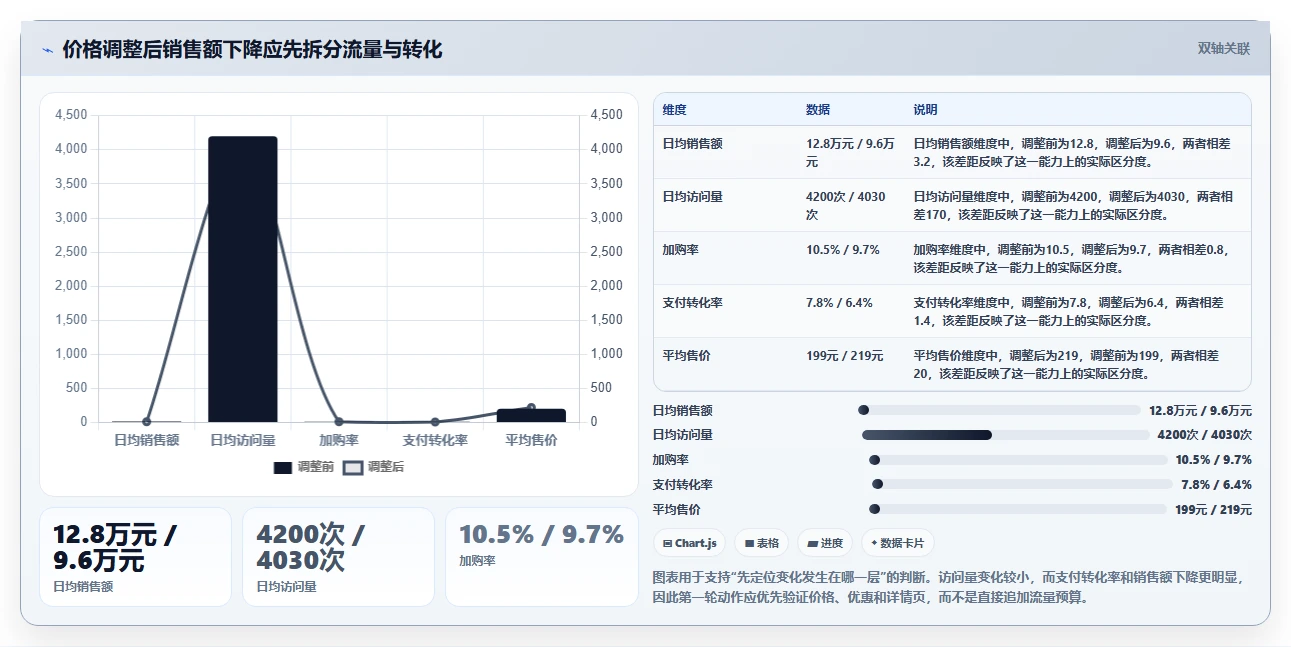The image size is (1291, 647).
Task: Click progress value 7.8% / 6.4%
Action: (1216, 484)
